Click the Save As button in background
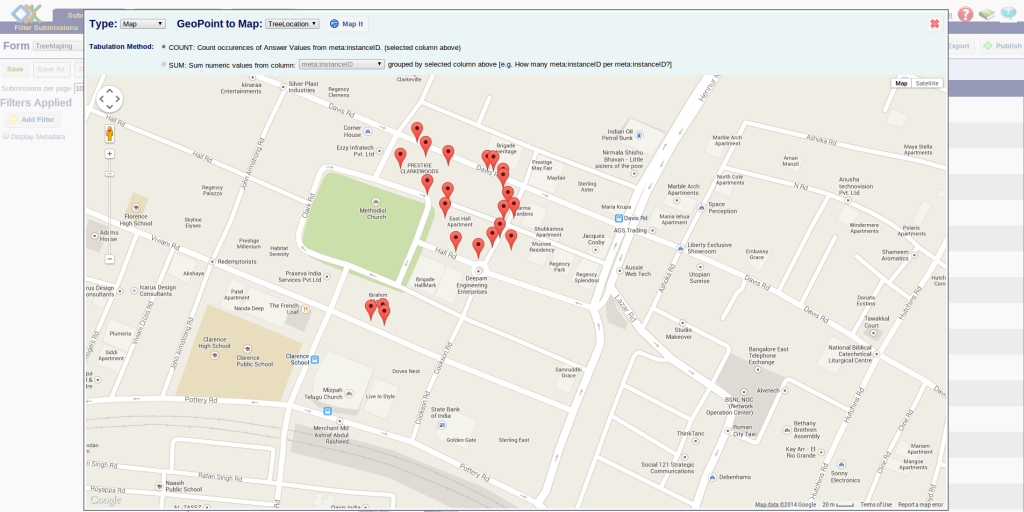Viewport: 1024px width, 512px height. (x=50, y=69)
